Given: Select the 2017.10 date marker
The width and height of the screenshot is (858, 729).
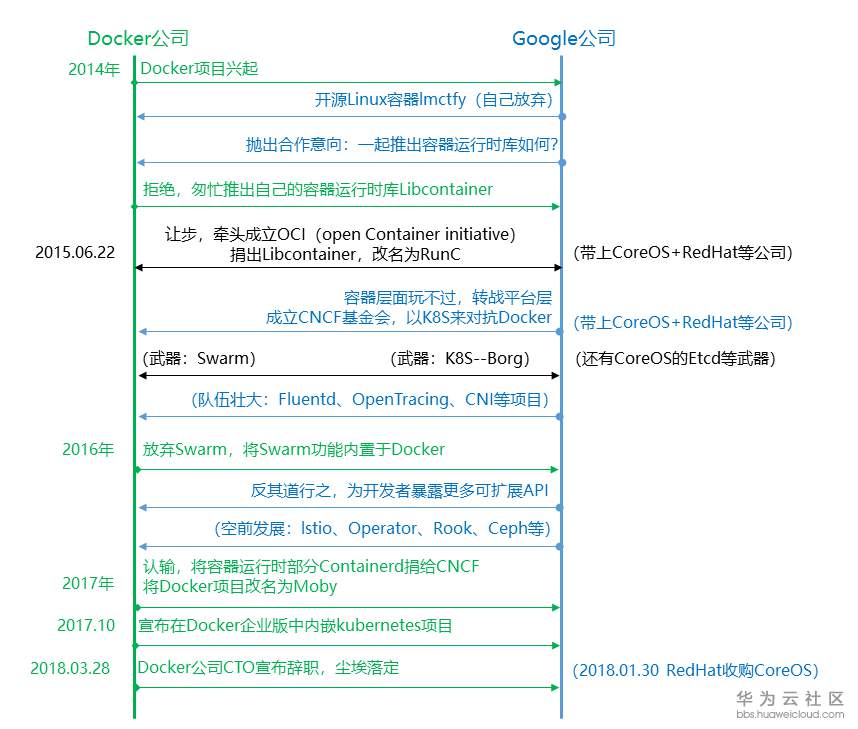Looking at the screenshot, I should [x=85, y=621].
